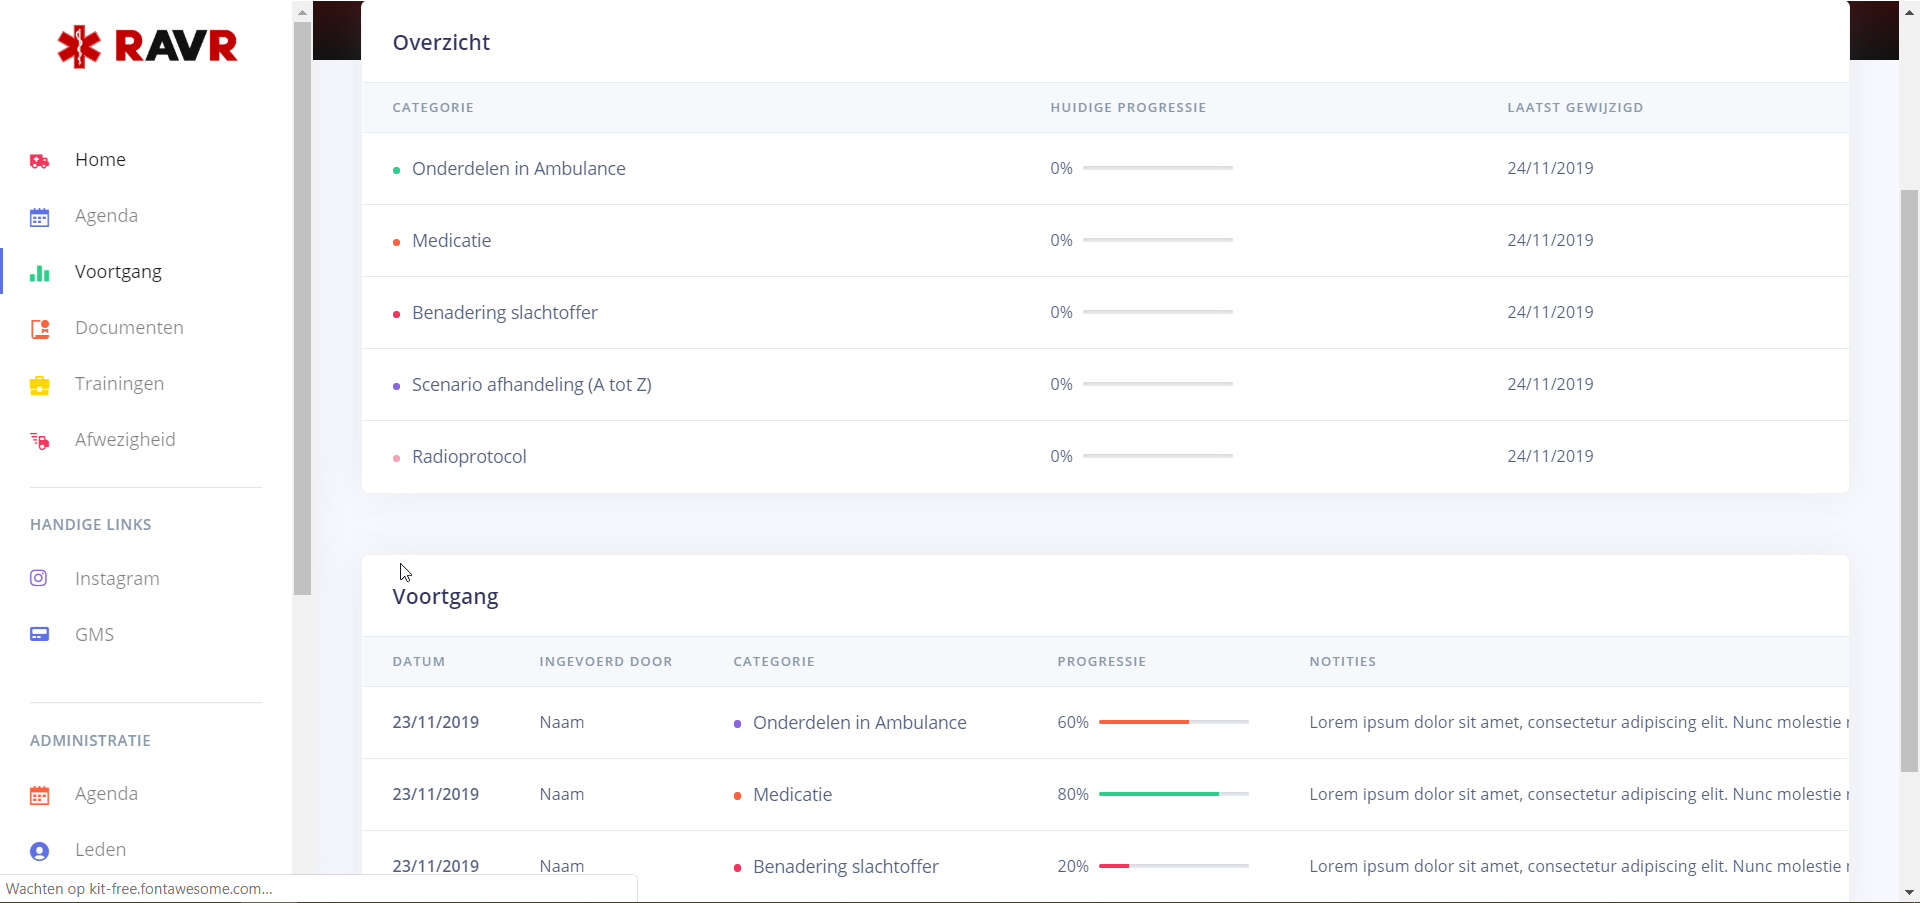
Task: Click the Agenda calendar icon under Home
Action: tap(40, 217)
